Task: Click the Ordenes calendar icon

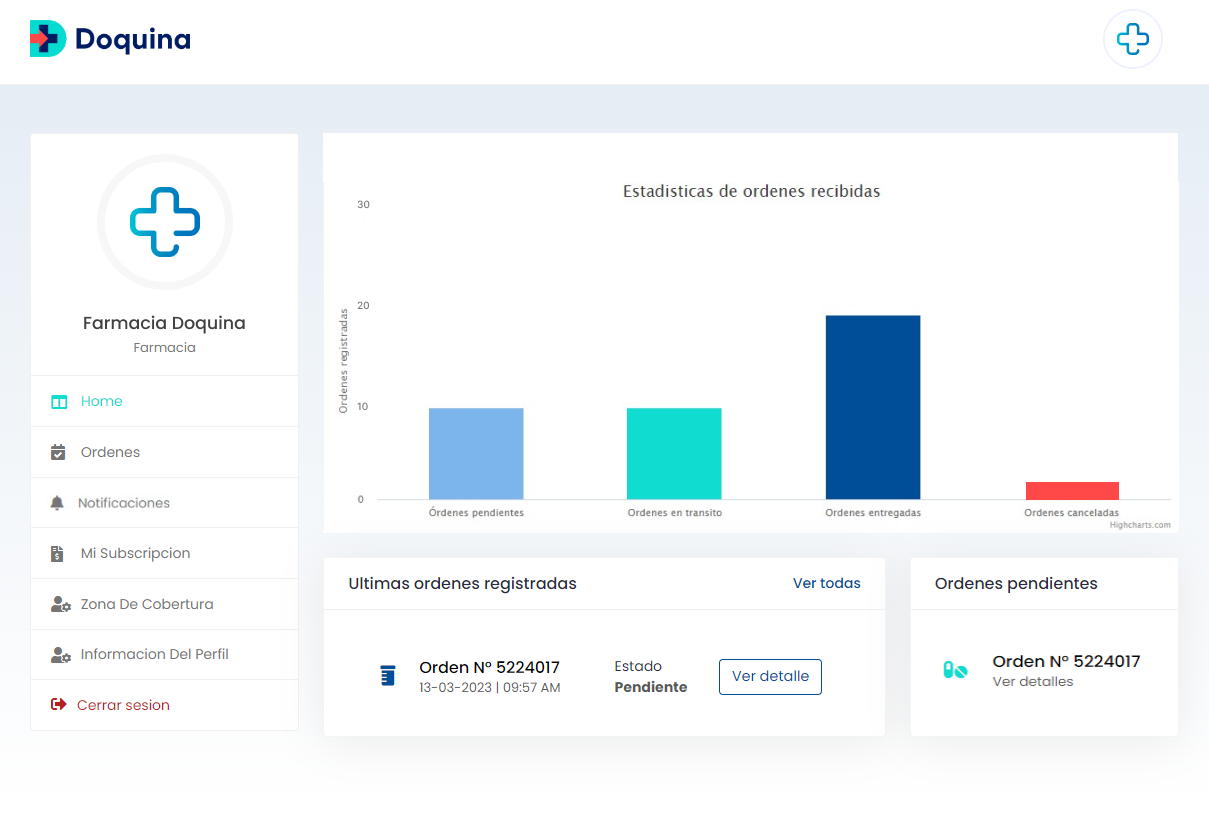Action: (59, 451)
